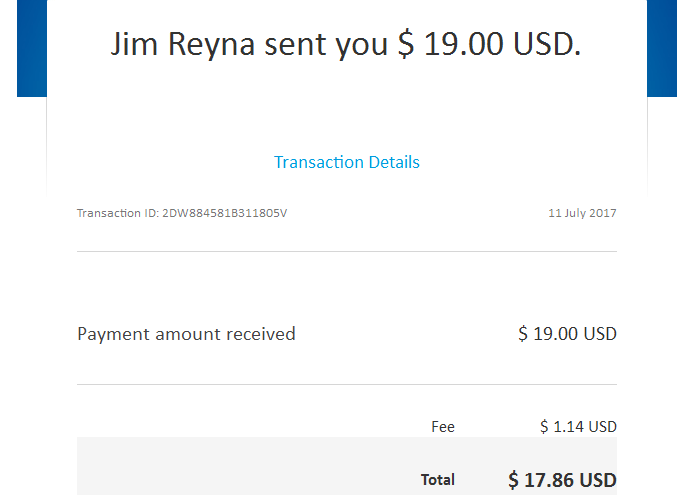The image size is (679, 495).
Task: Click the $ 1.14 USD fee amount
Action: pos(578,427)
